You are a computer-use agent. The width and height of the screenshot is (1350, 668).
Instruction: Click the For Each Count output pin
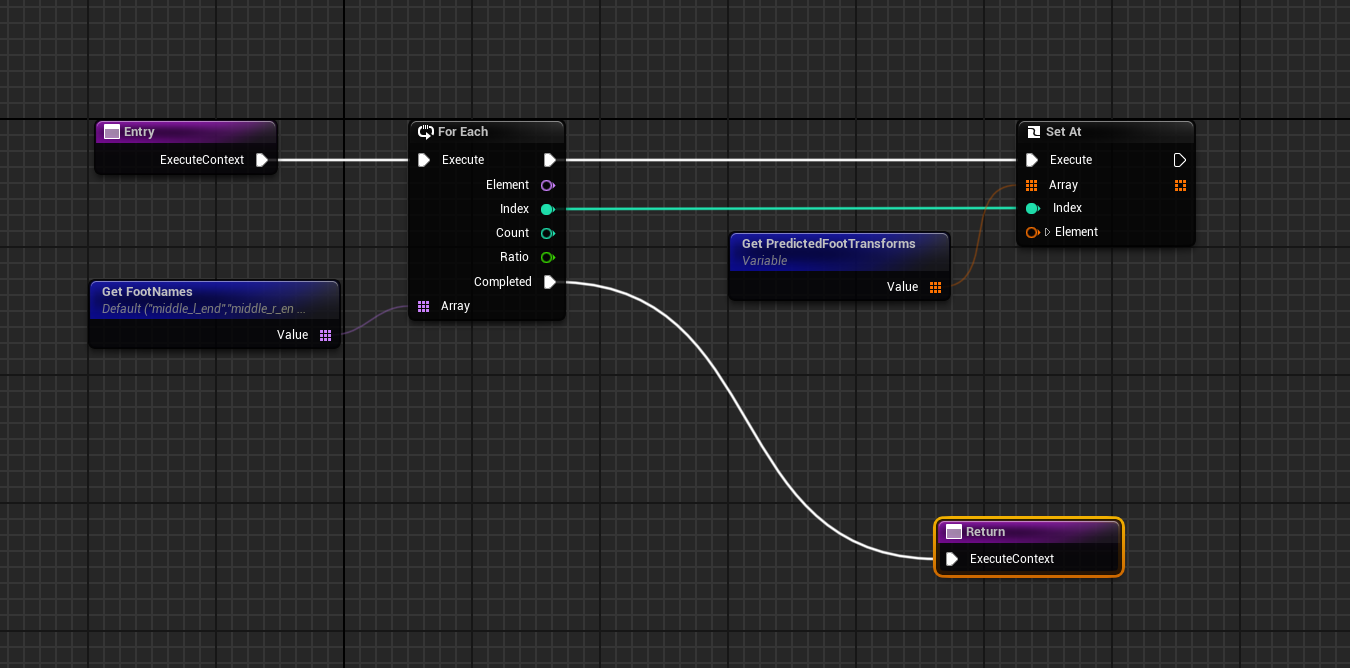point(547,233)
